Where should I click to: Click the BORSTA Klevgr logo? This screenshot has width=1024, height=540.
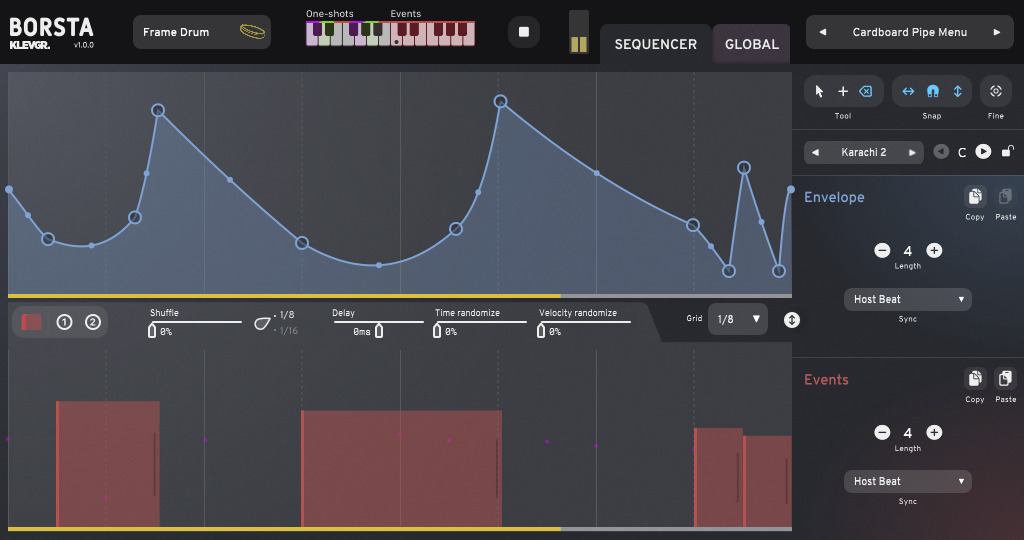coord(51,33)
